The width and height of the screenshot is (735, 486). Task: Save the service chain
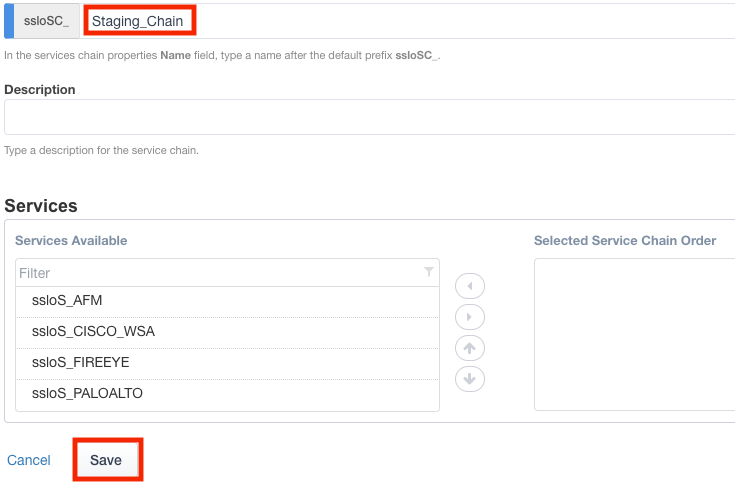[106, 460]
